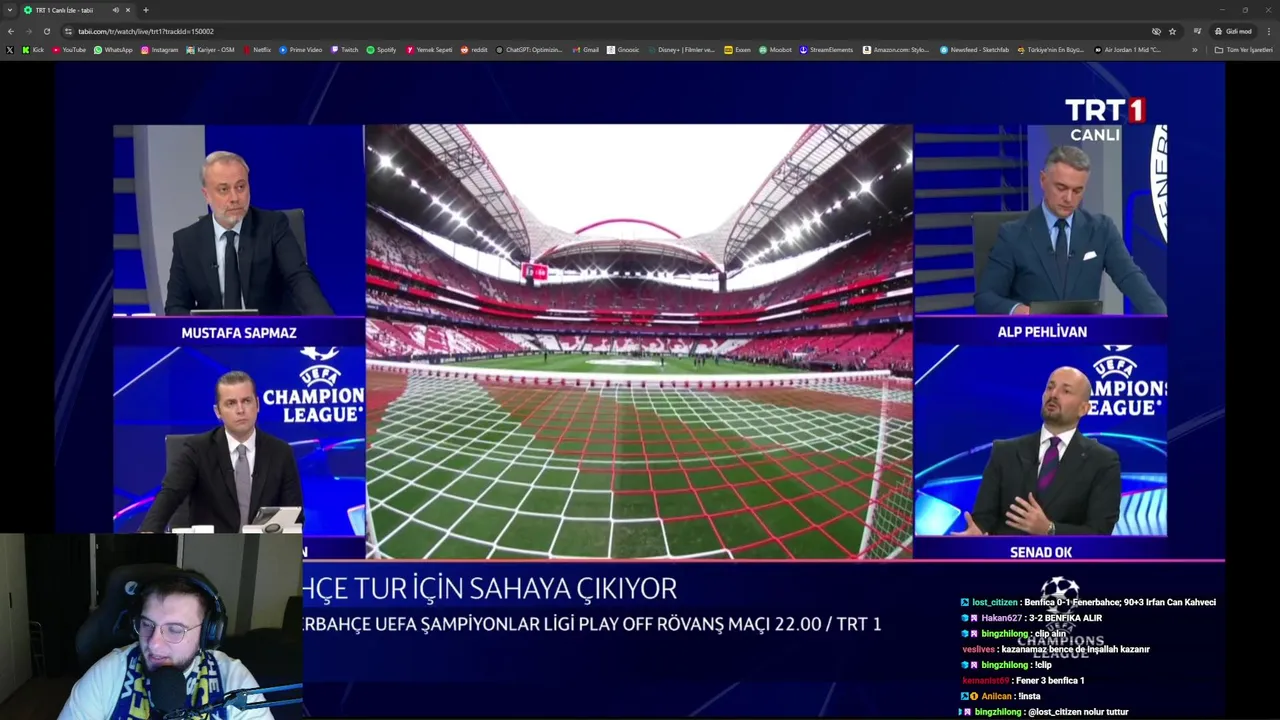Click the Alp Pehlivan video panel
The width and height of the screenshot is (1280, 720).
[x=1040, y=220]
